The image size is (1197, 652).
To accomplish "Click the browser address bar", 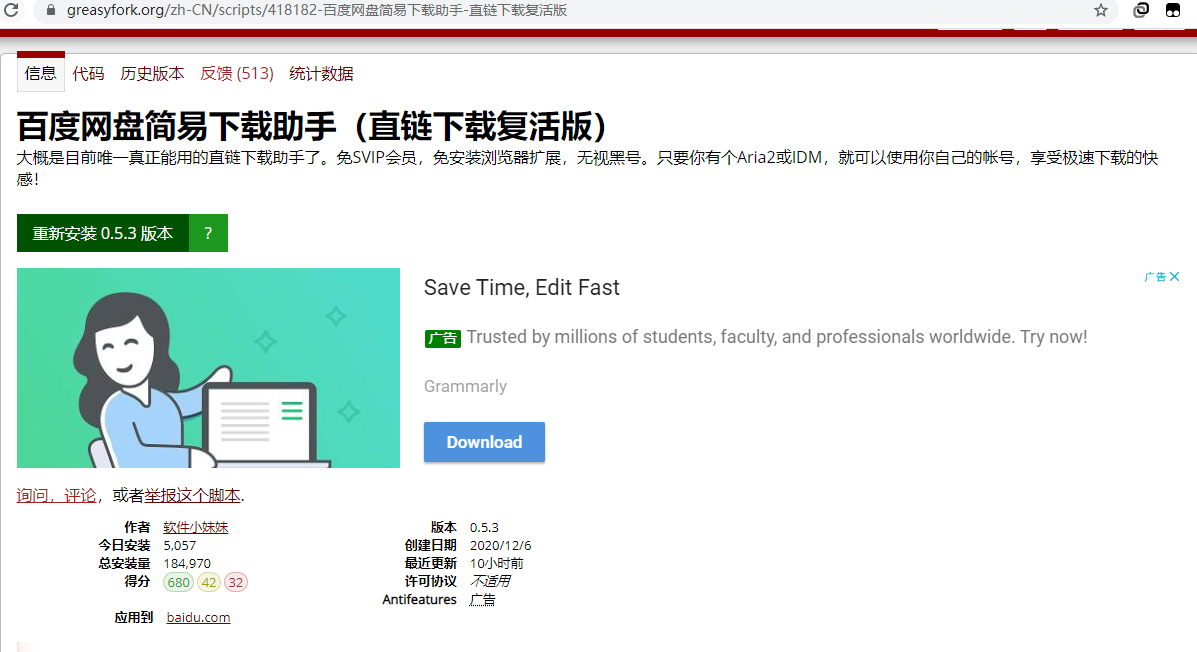I will point(400,11).
